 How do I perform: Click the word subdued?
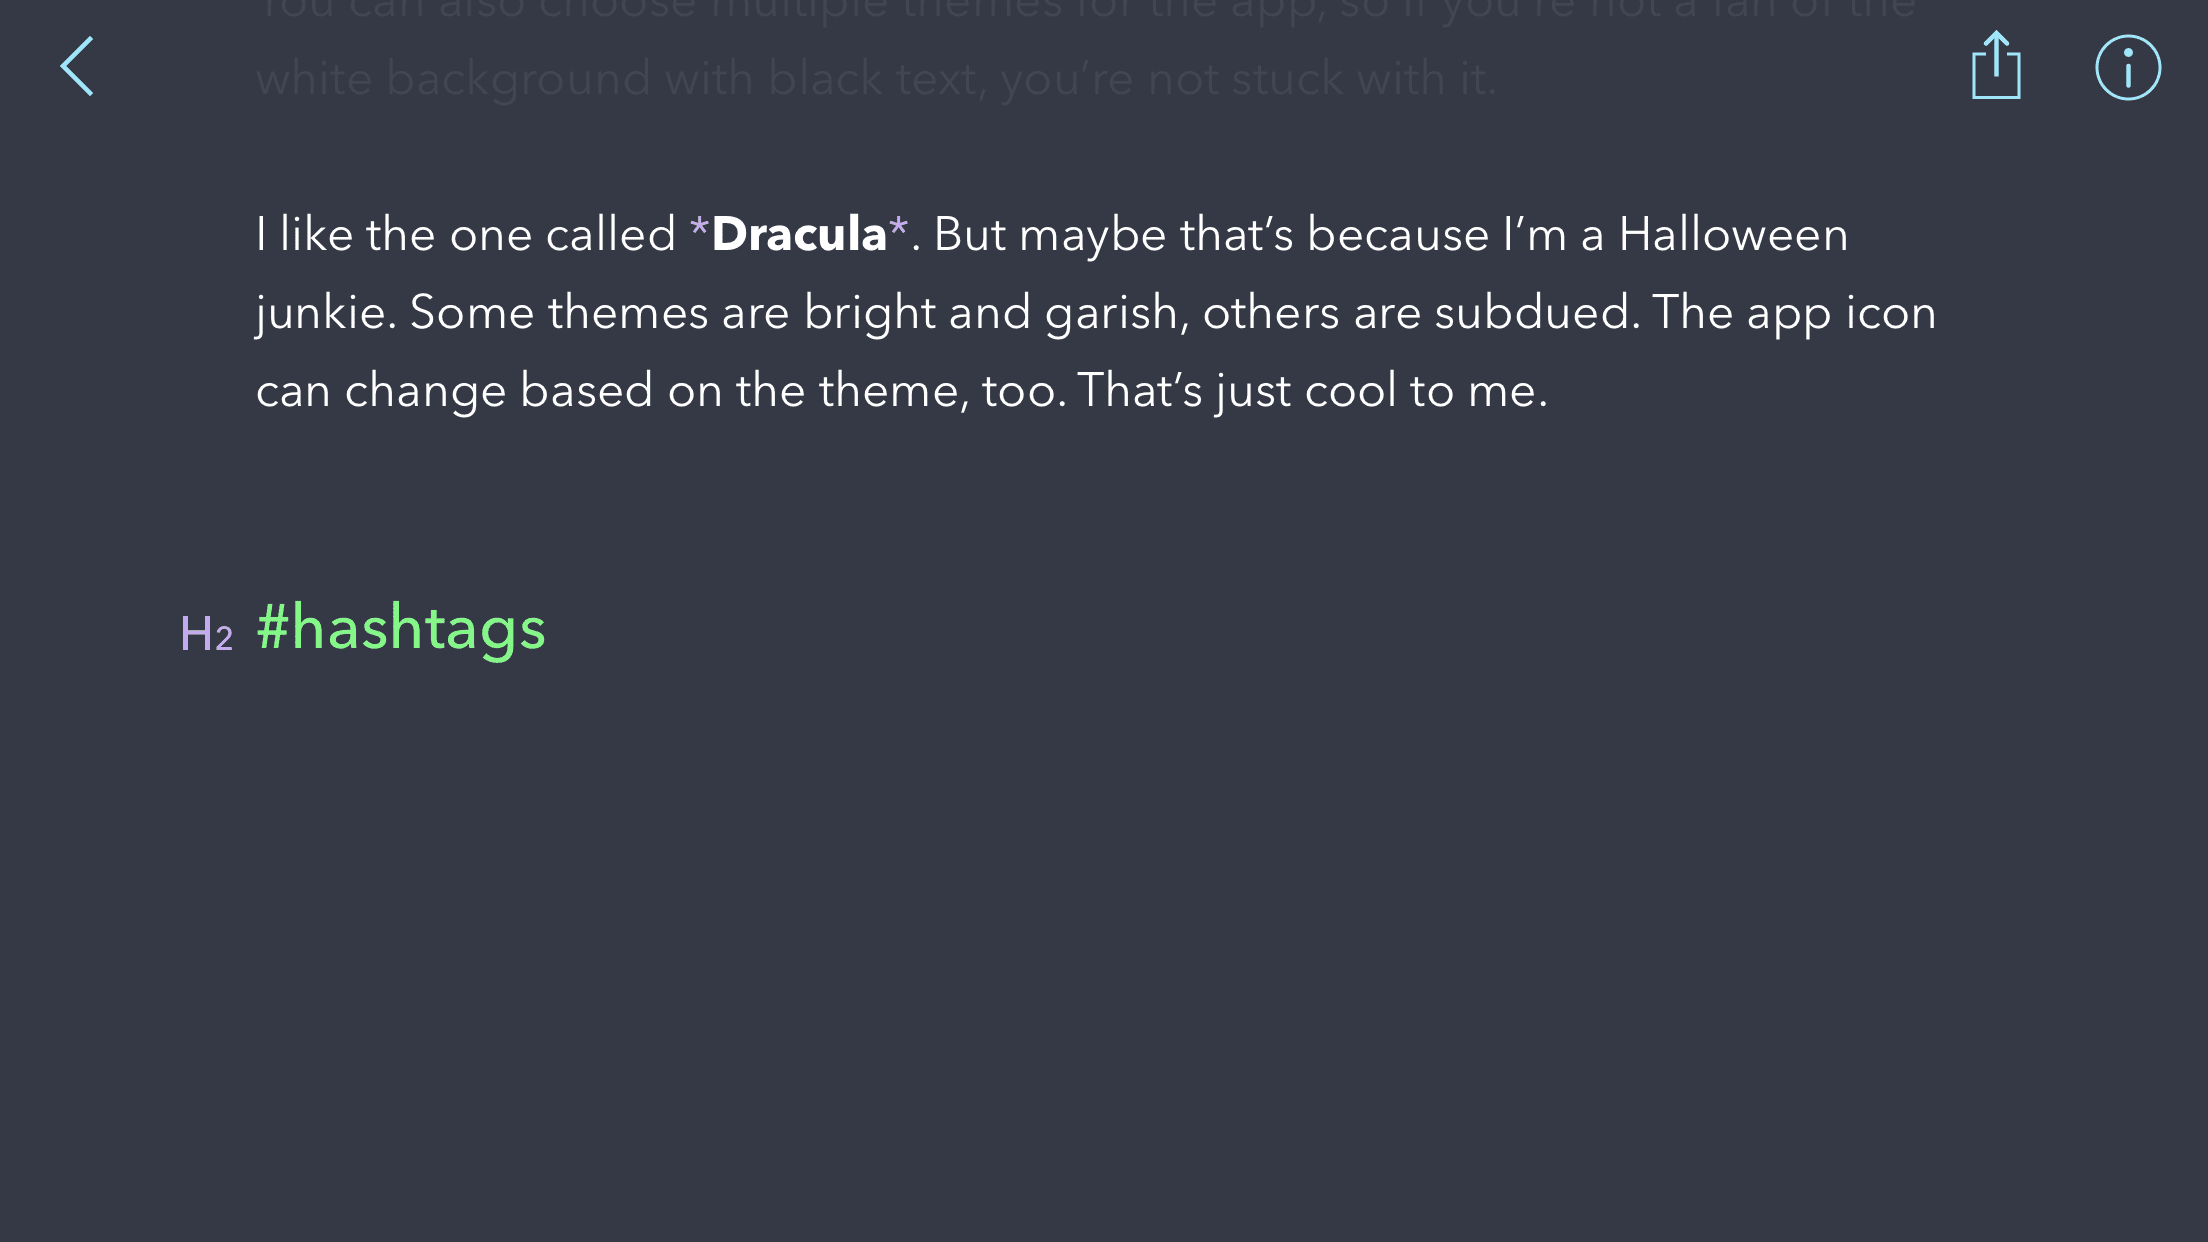coord(1536,313)
